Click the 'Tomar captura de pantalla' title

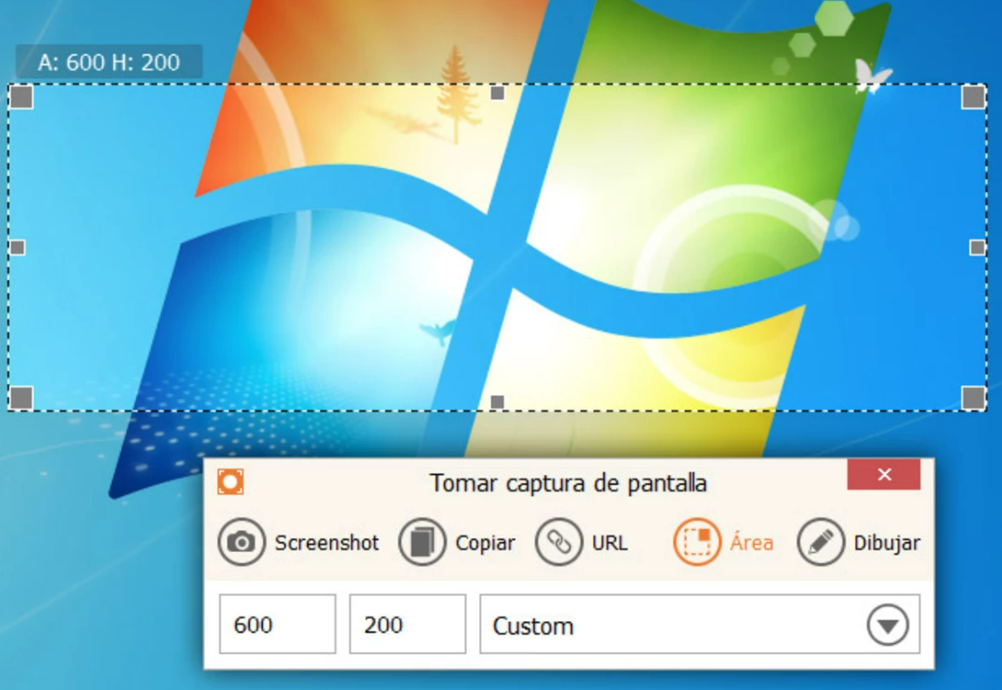[x=568, y=483]
